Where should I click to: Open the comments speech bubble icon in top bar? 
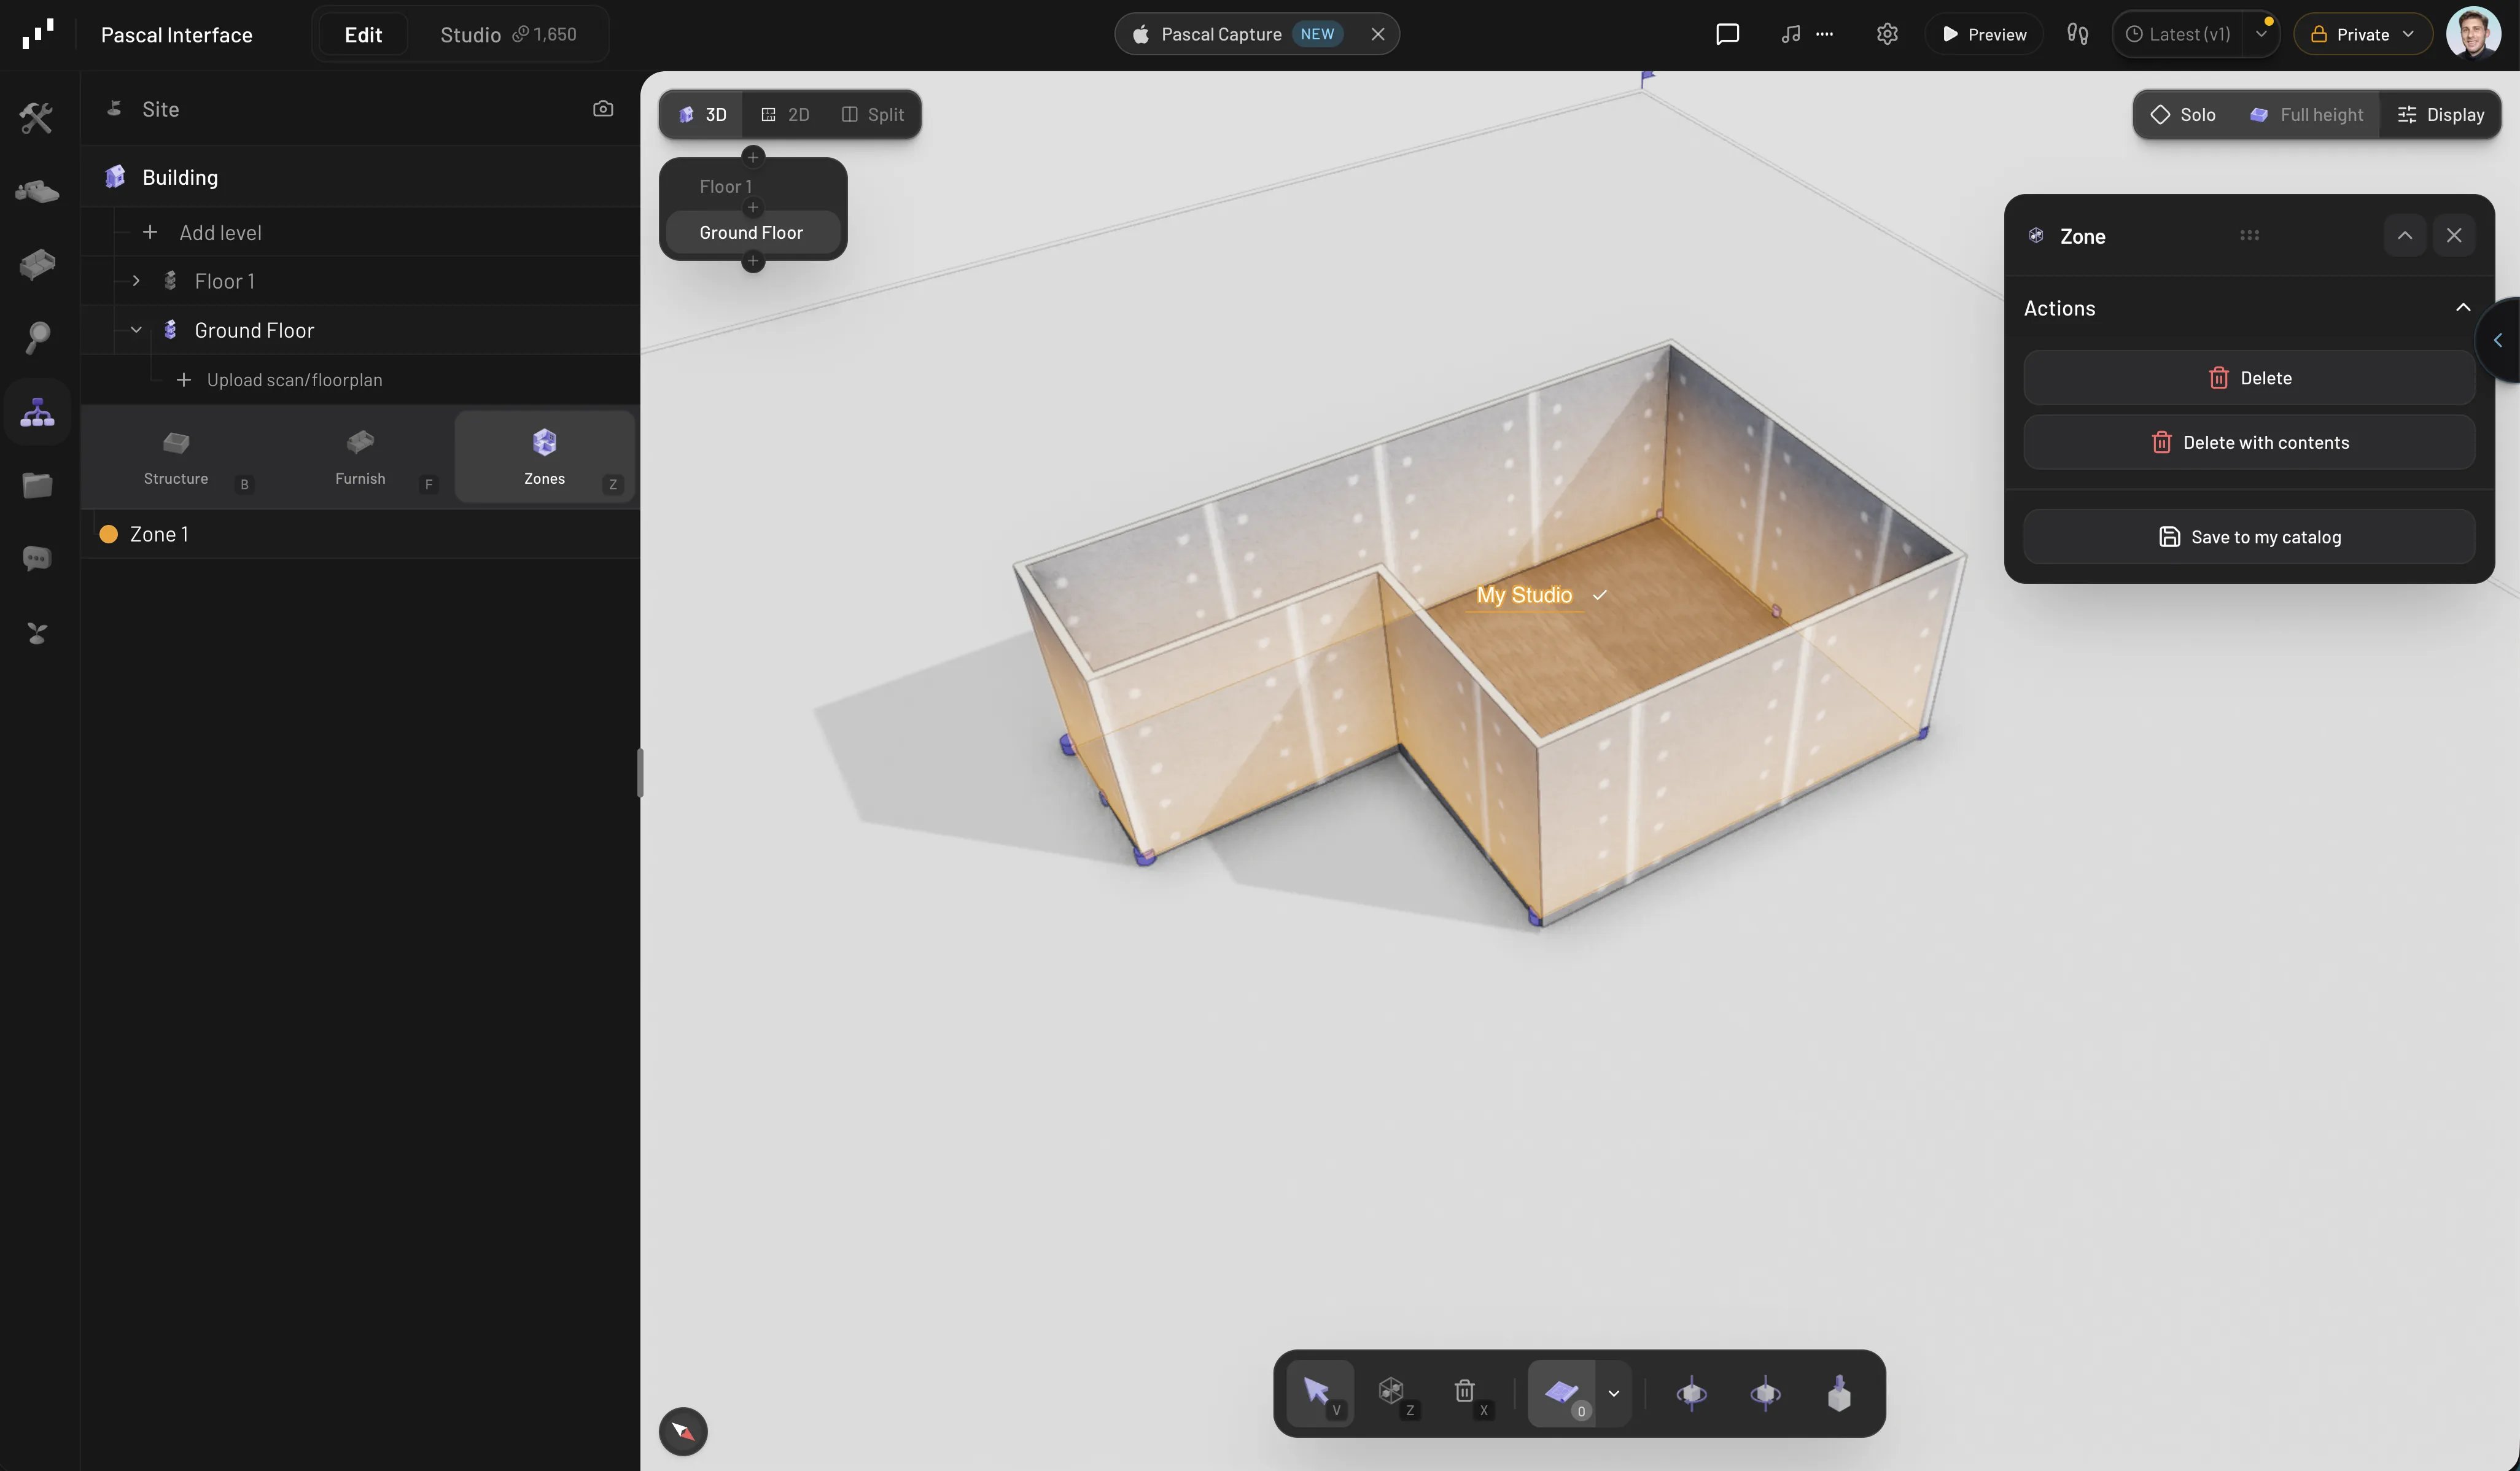pos(1727,34)
